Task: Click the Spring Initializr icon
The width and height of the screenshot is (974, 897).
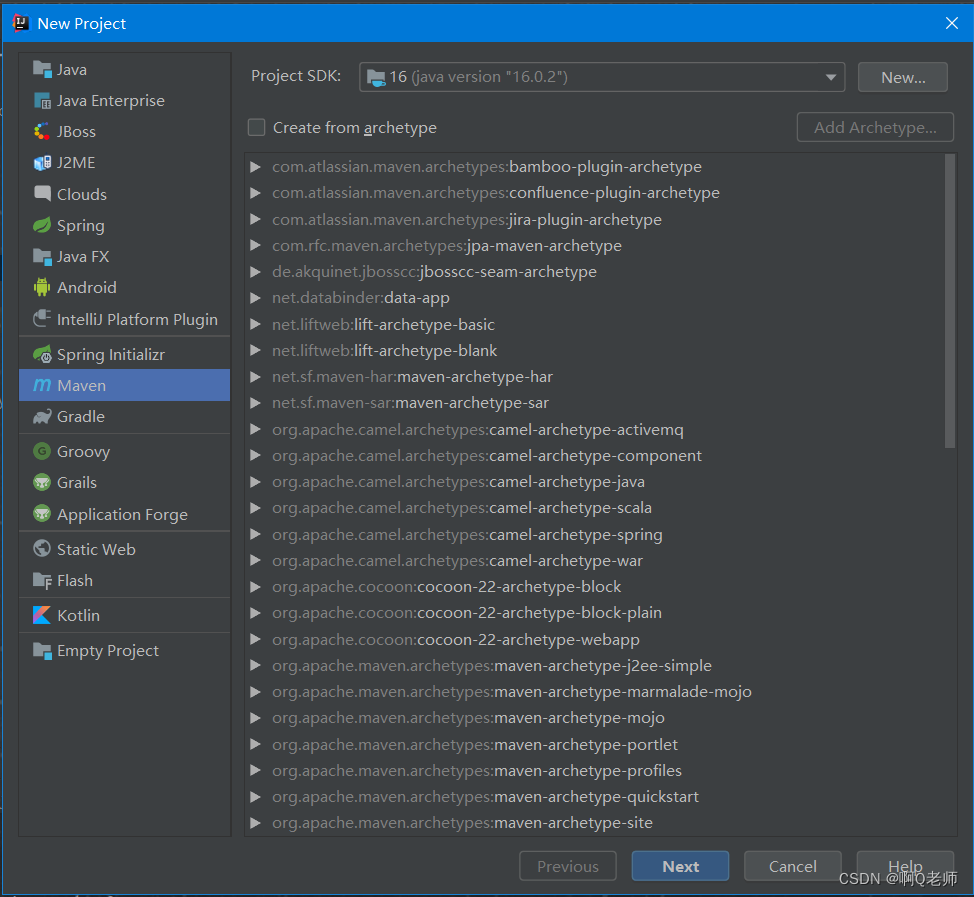Action: [x=42, y=354]
